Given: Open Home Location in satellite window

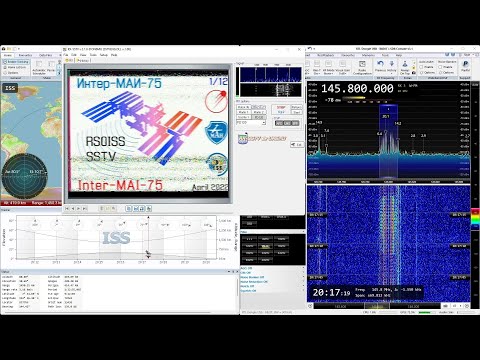Looking at the screenshot, I should [16, 67].
